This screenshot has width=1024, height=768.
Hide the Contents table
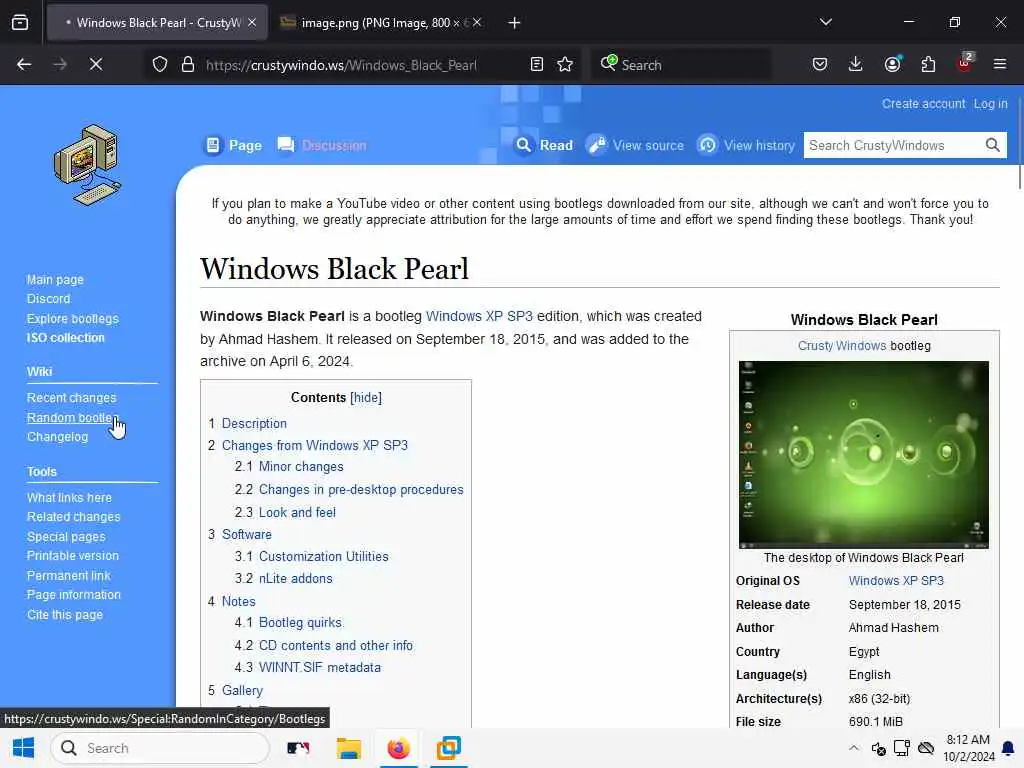(x=366, y=398)
